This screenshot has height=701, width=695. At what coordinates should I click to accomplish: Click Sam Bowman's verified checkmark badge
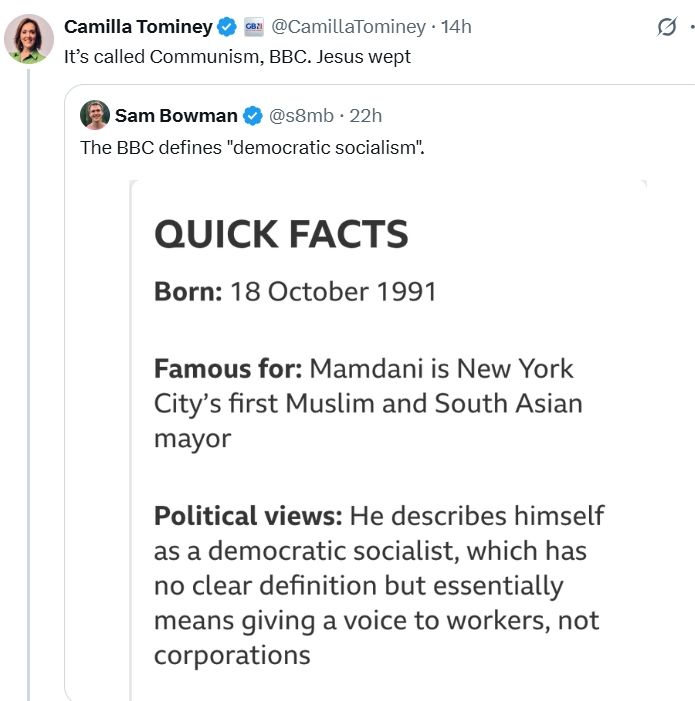click(254, 115)
